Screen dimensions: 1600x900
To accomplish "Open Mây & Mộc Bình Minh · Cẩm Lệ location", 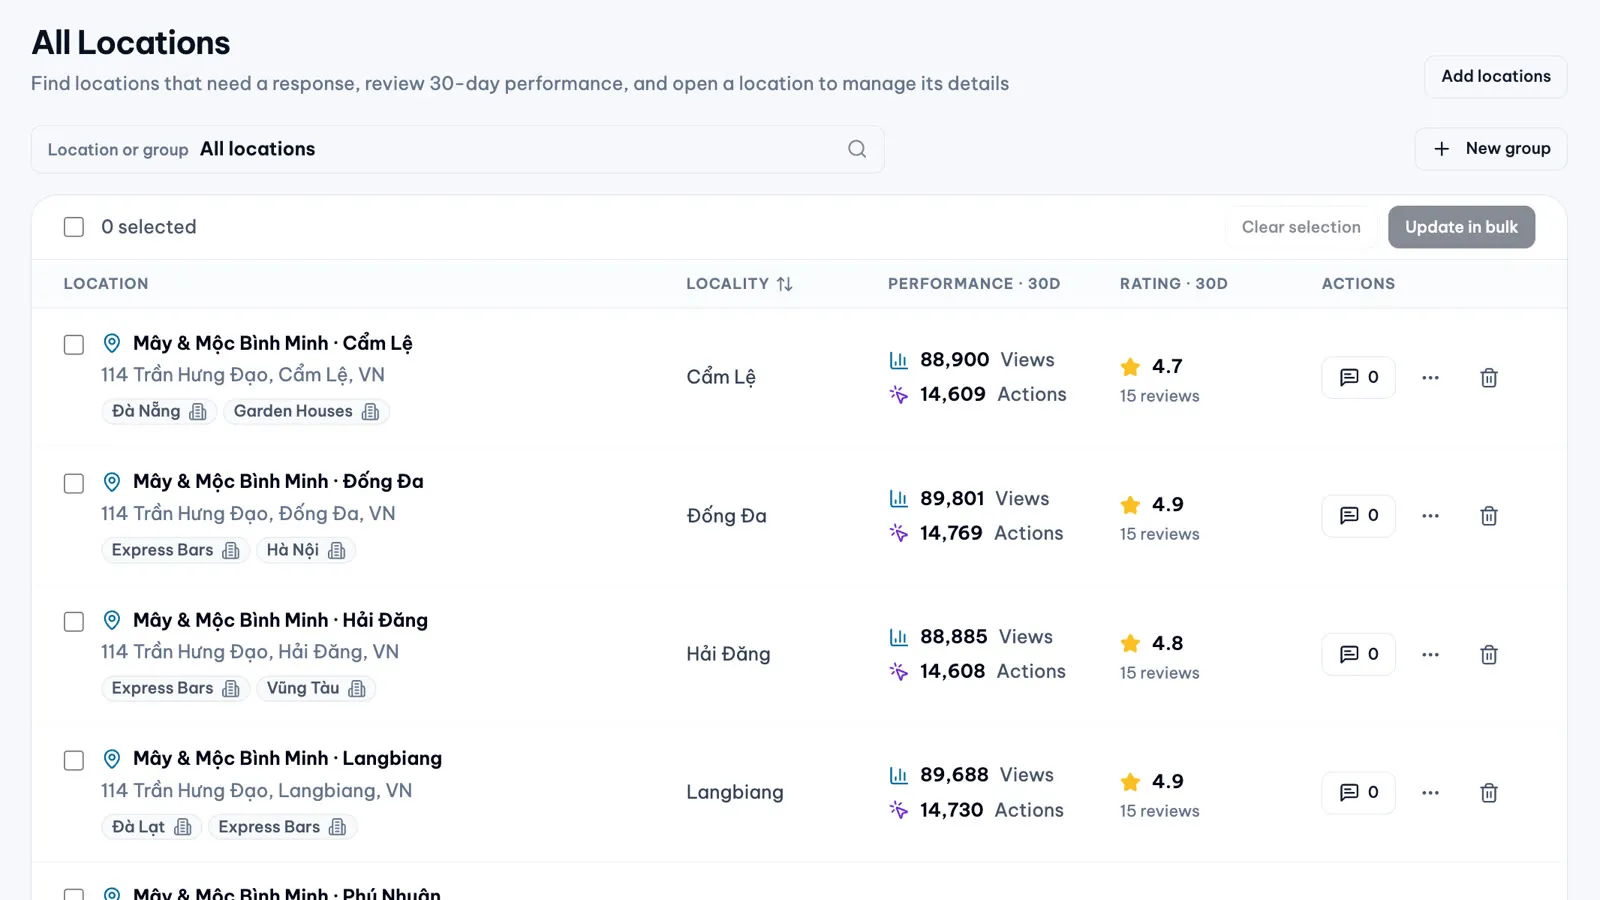I will pos(272,343).
